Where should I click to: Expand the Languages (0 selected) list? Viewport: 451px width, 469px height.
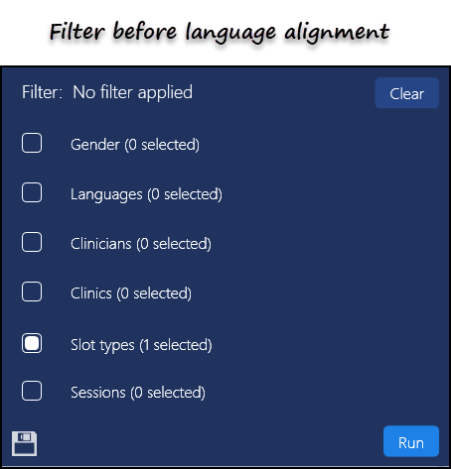146,194
